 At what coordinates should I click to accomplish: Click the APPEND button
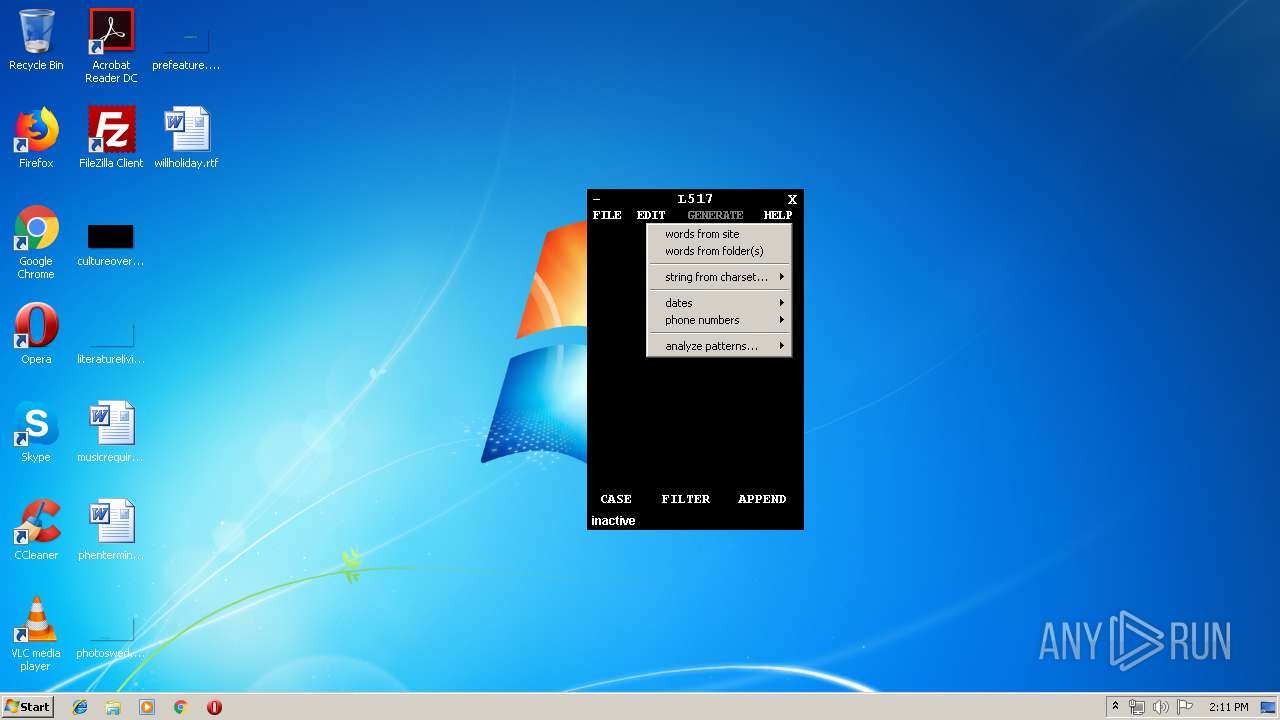762,499
